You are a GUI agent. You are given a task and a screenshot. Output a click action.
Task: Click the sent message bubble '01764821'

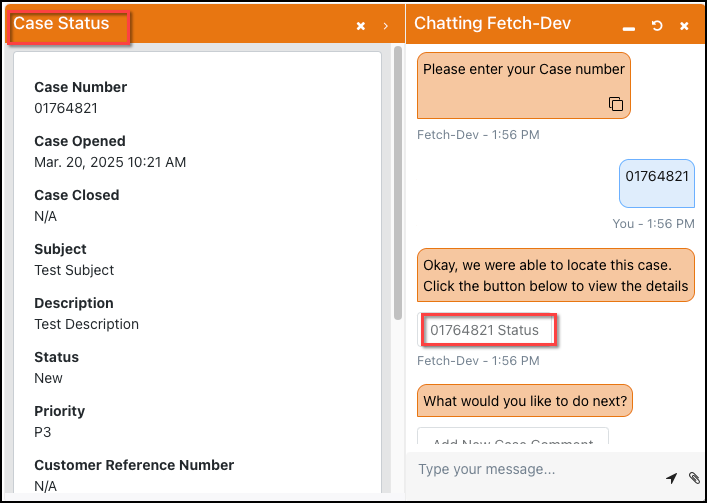[657, 183]
